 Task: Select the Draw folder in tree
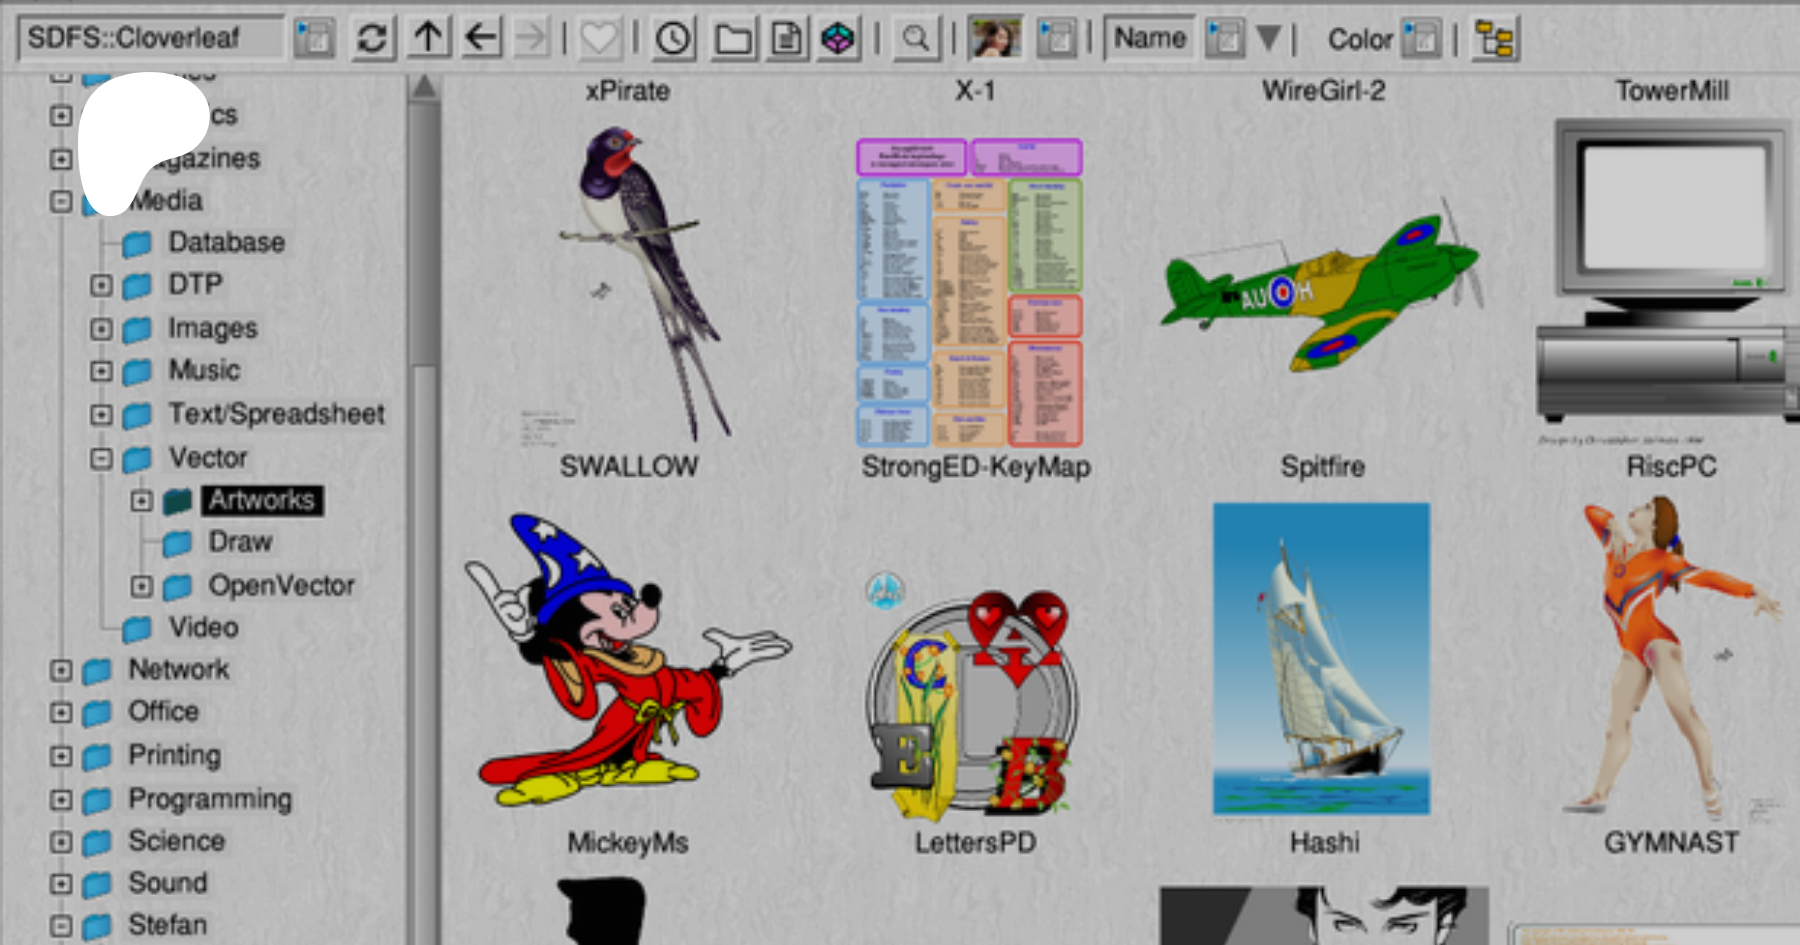(240, 542)
